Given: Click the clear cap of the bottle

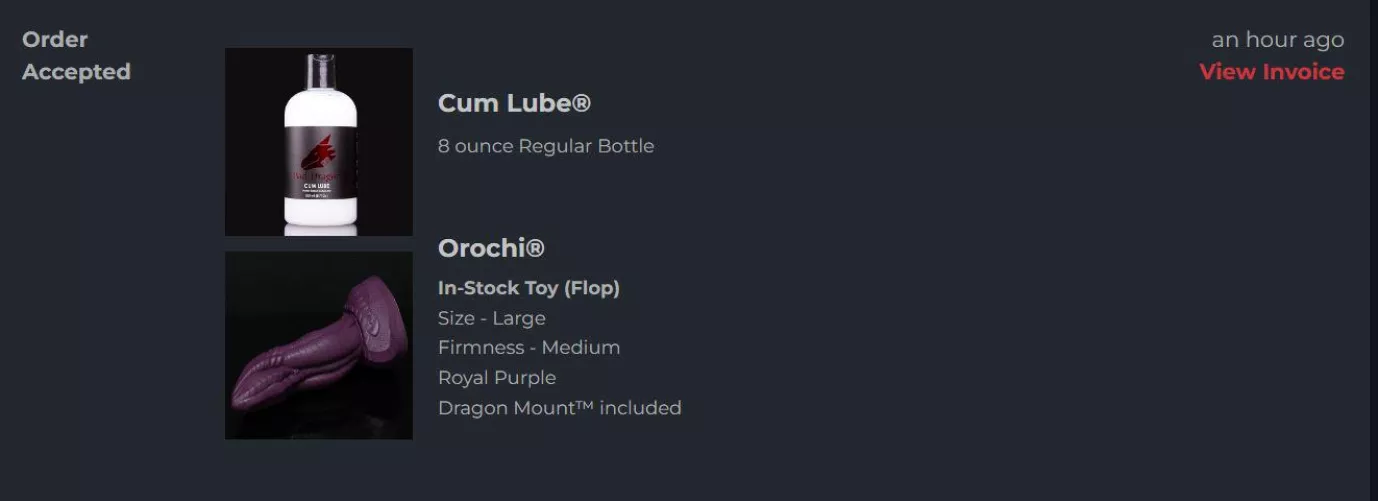Looking at the screenshot, I should tap(320, 68).
